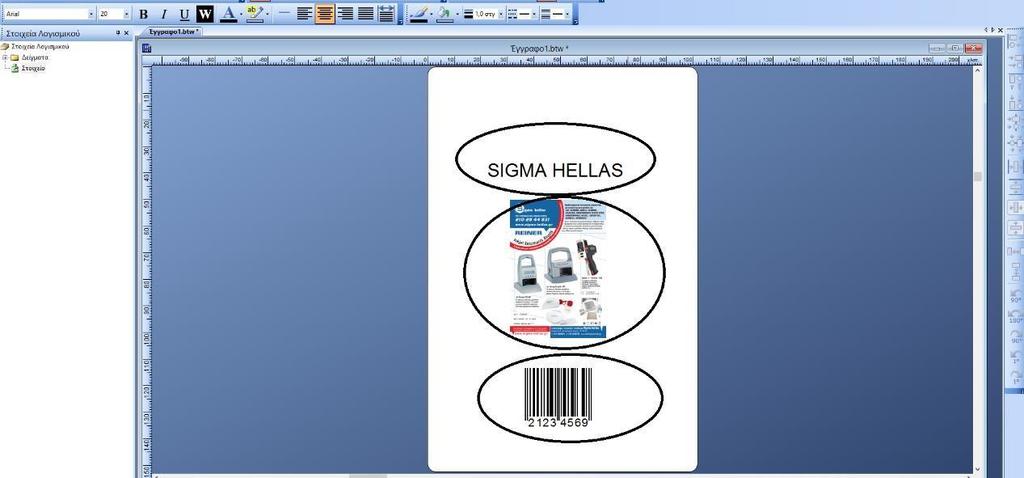Click the vertical scrollbar thumb
Image resolution: width=1024 pixels, height=478 pixels.
978,176
